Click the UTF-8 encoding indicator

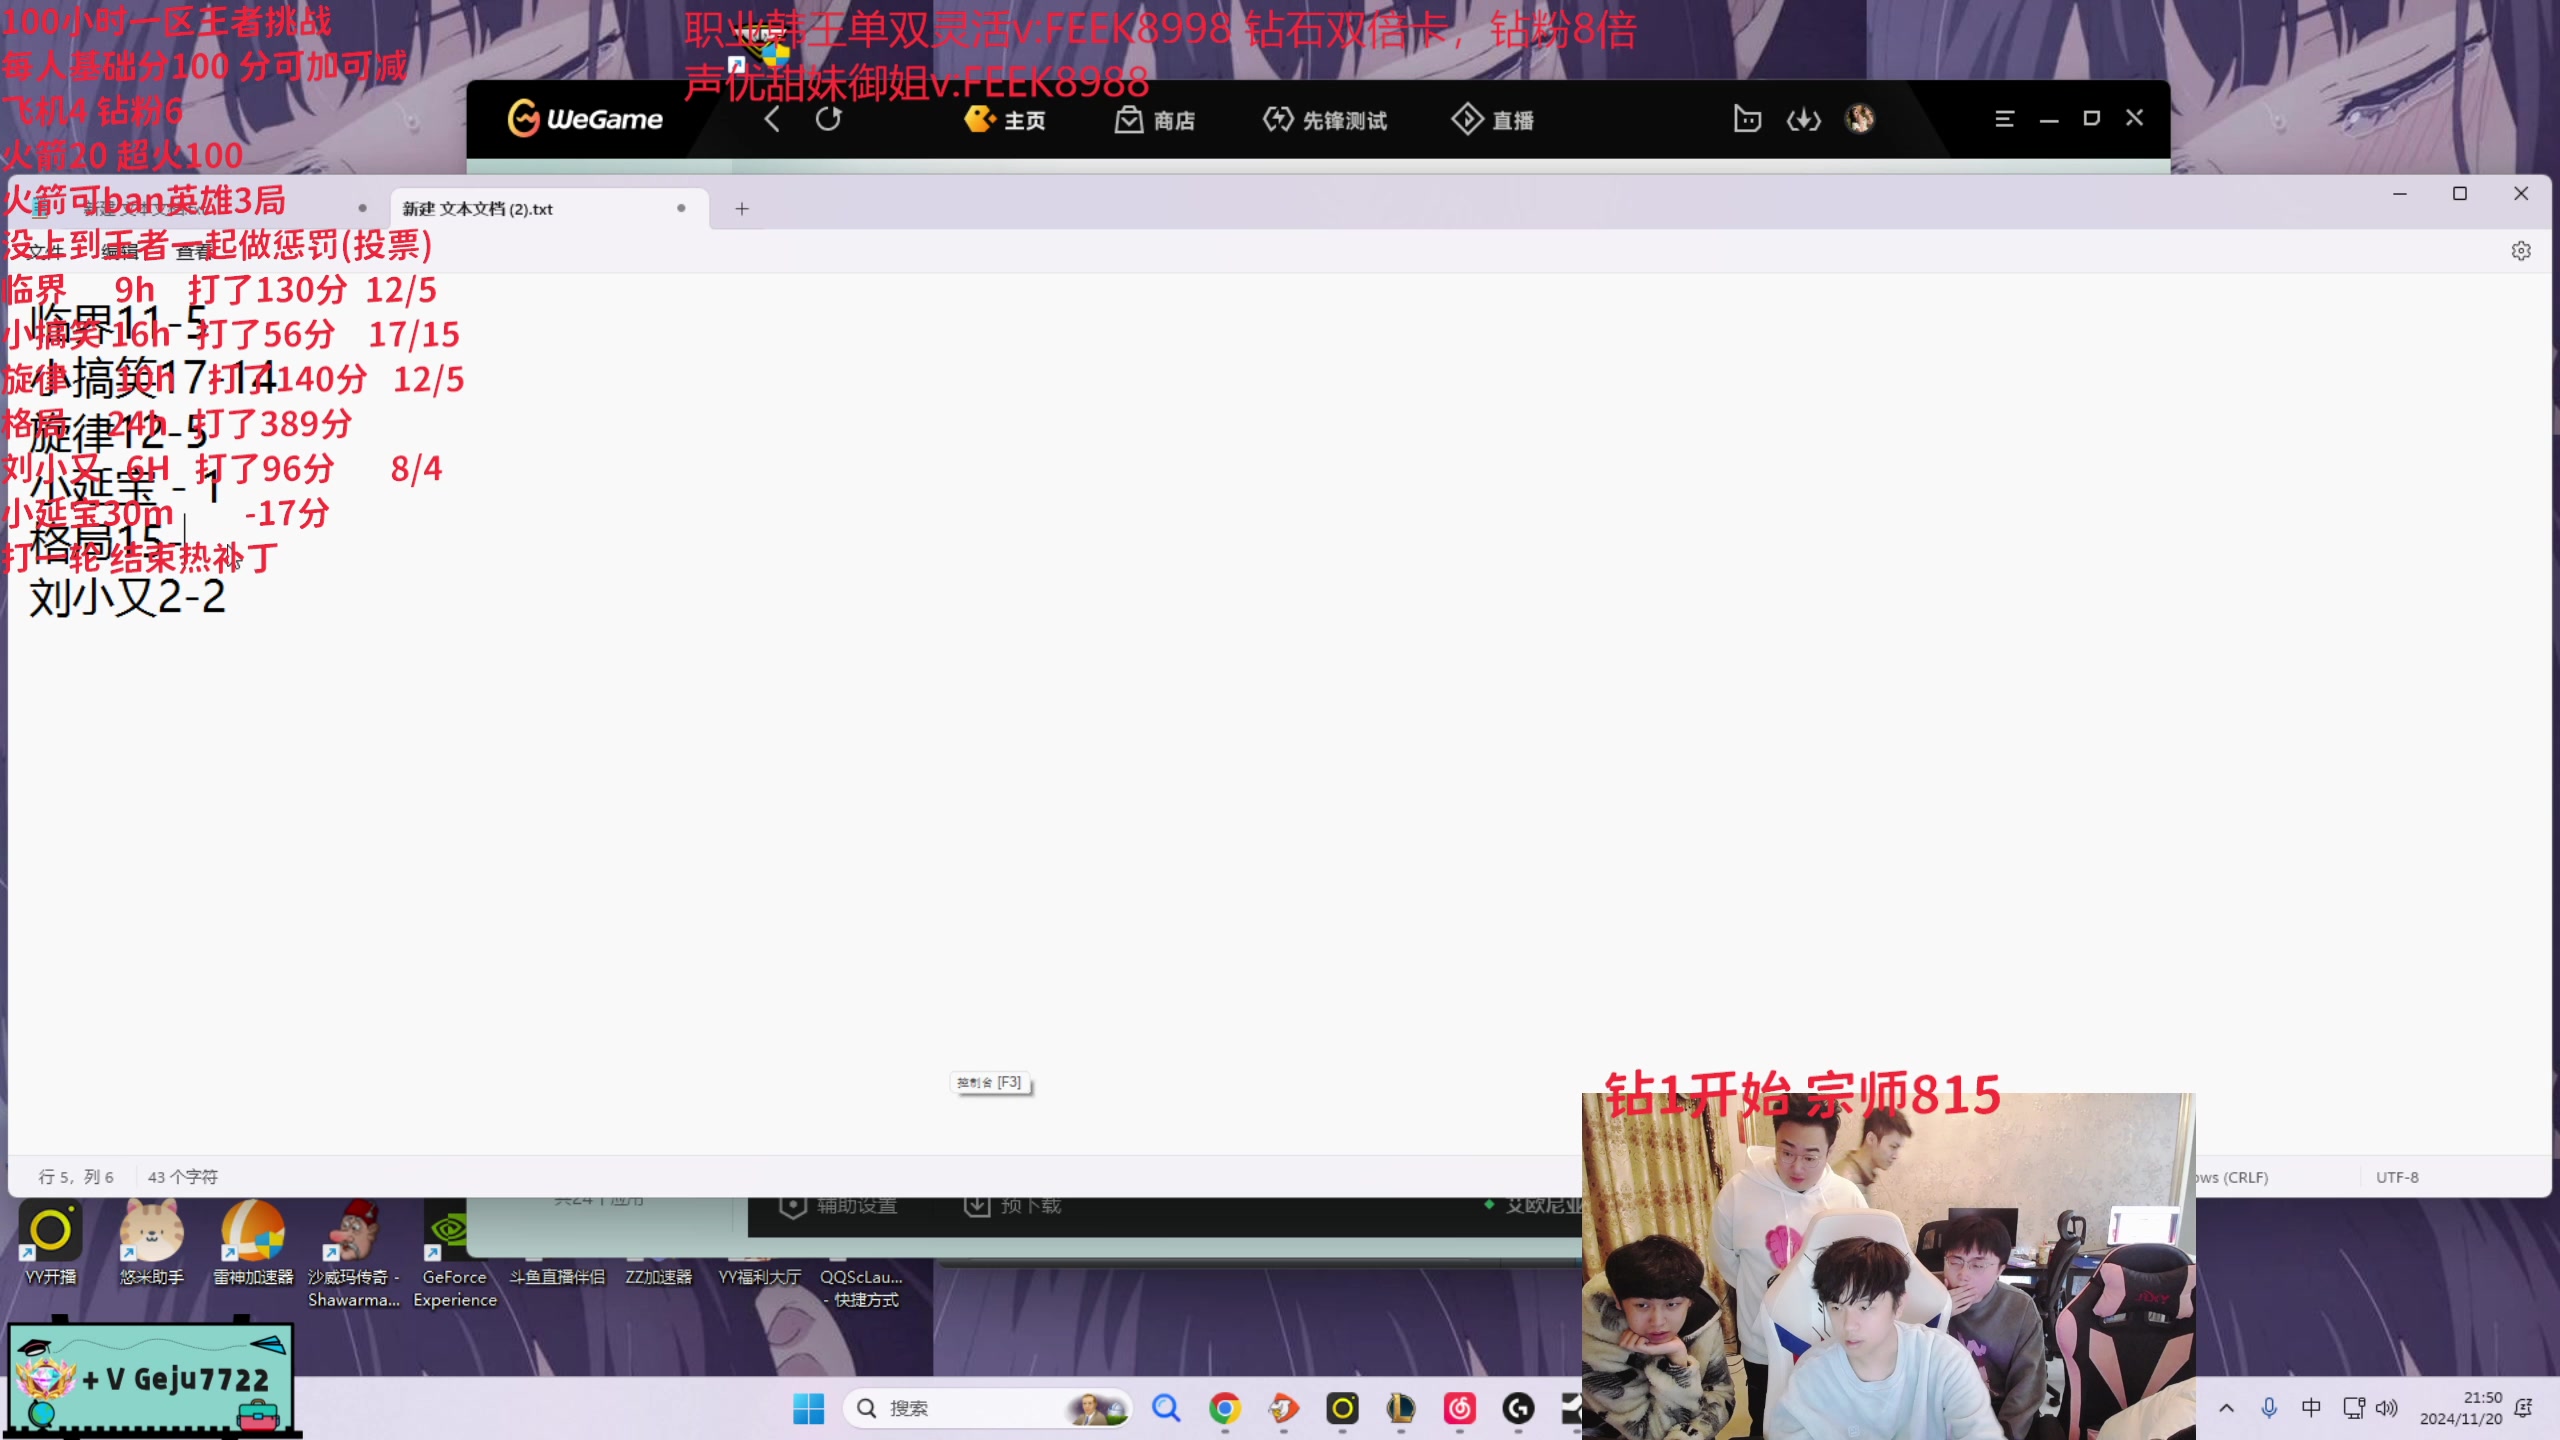click(2397, 1177)
